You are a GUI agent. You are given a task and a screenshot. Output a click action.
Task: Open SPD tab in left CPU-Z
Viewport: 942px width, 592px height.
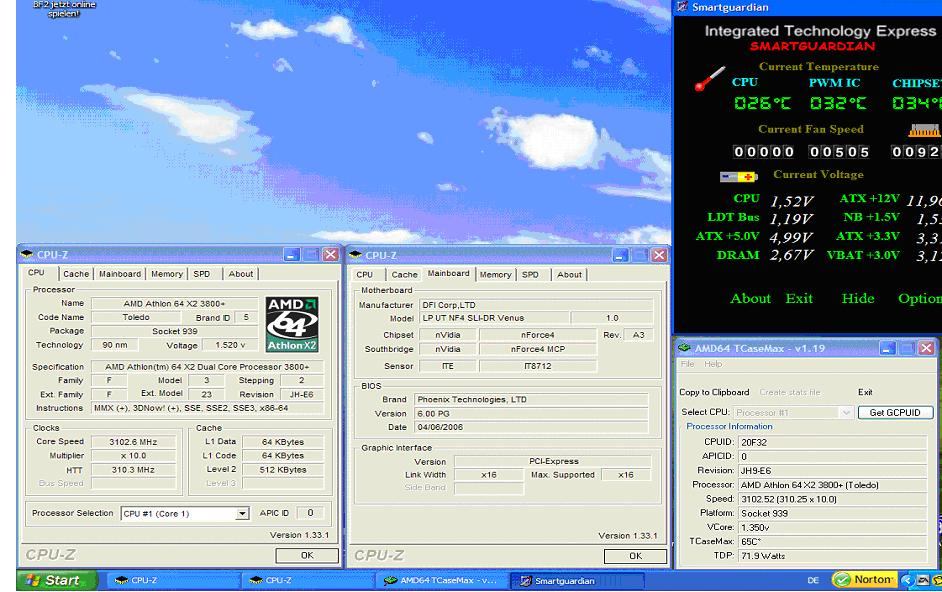[x=202, y=273]
